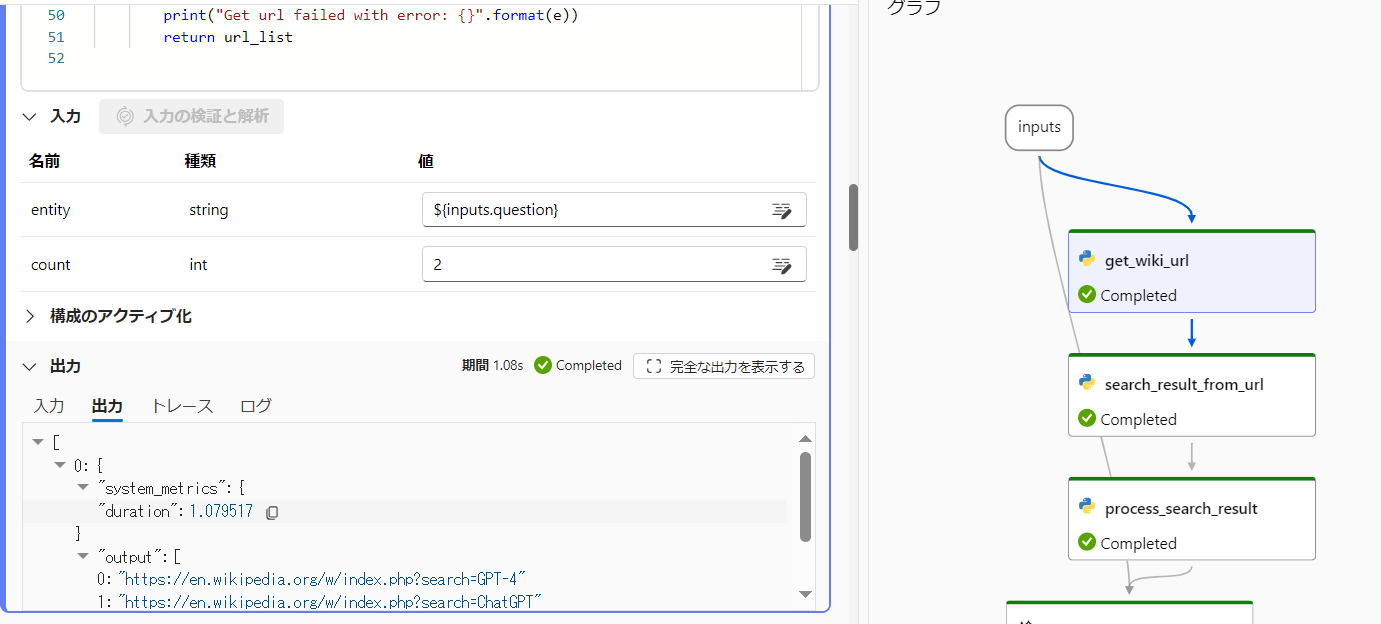Expand the 構成のアクティブ化 section

pos(30,316)
